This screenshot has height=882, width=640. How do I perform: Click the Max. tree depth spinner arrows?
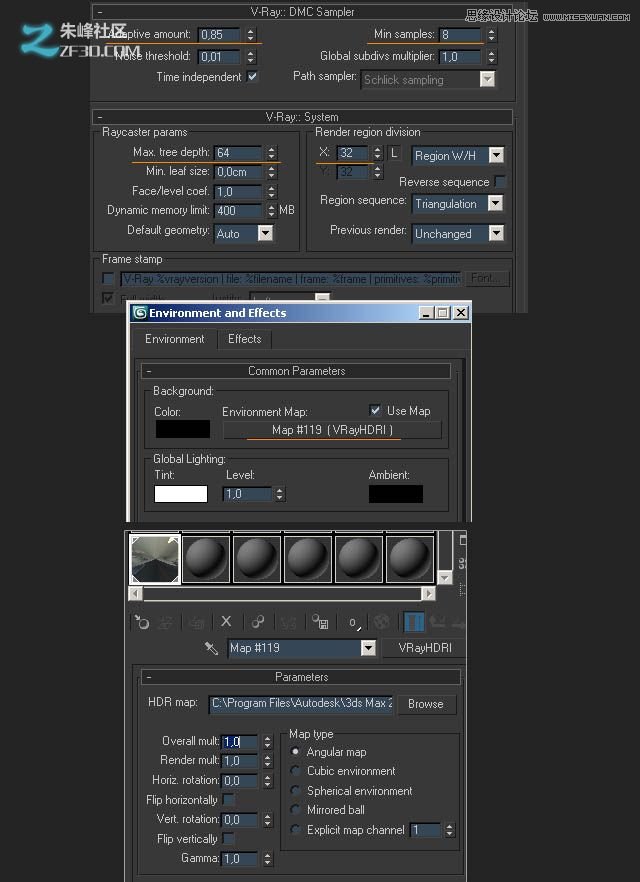(272, 152)
